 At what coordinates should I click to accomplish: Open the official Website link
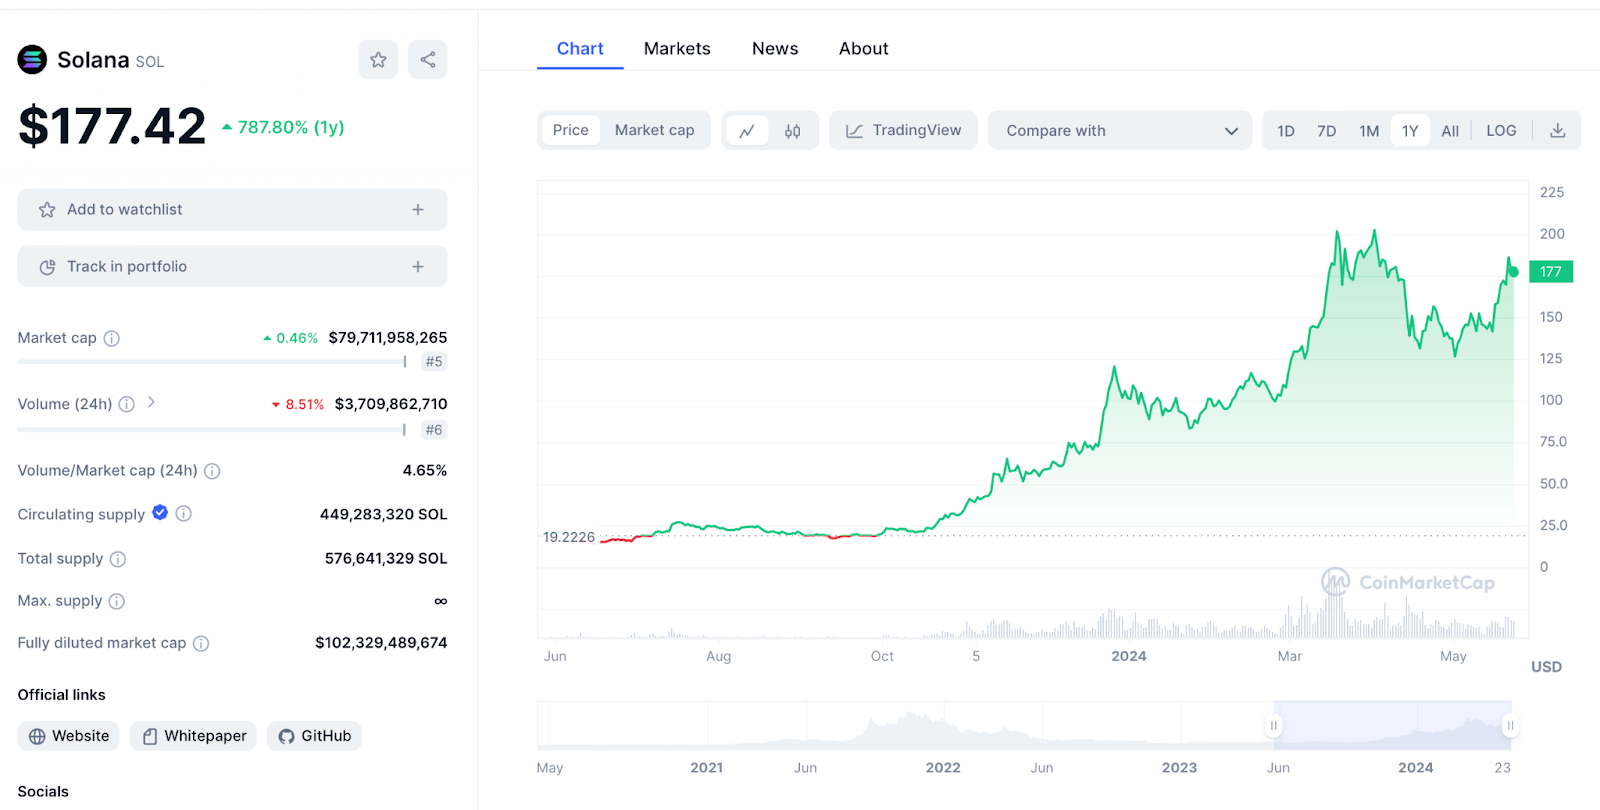[x=69, y=736]
